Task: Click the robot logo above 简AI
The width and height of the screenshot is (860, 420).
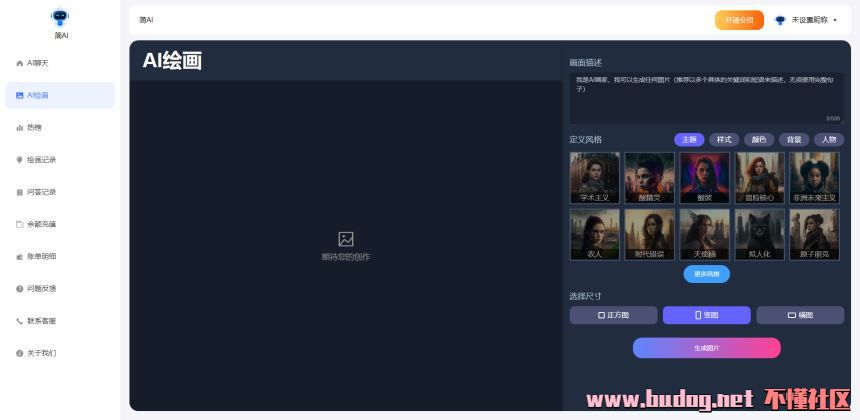Action: (60, 17)
